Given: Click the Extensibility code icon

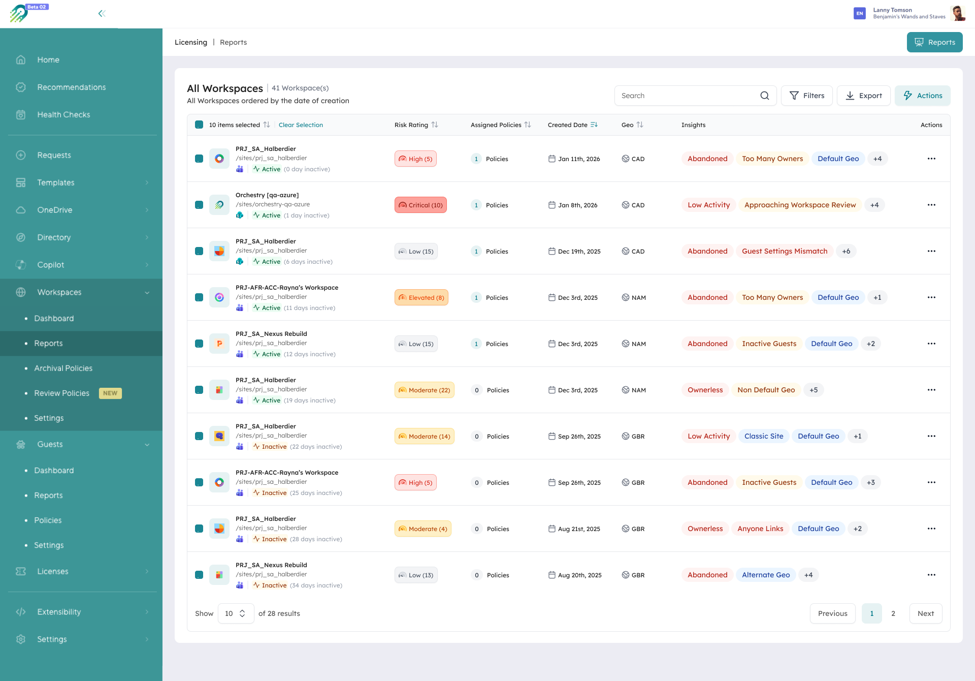Looking at the screenshot, I should tap(21, 611).
